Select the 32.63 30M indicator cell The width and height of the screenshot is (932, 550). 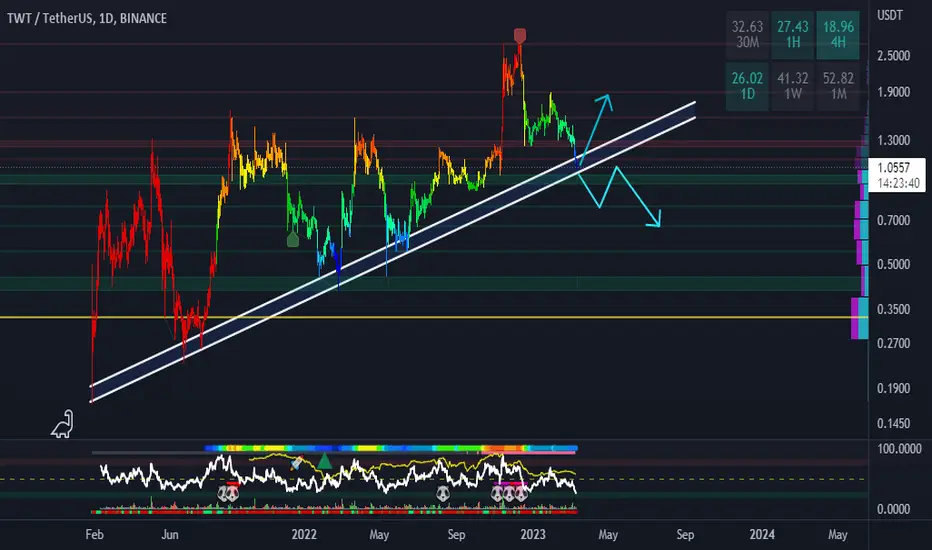(x=747, y=34)
